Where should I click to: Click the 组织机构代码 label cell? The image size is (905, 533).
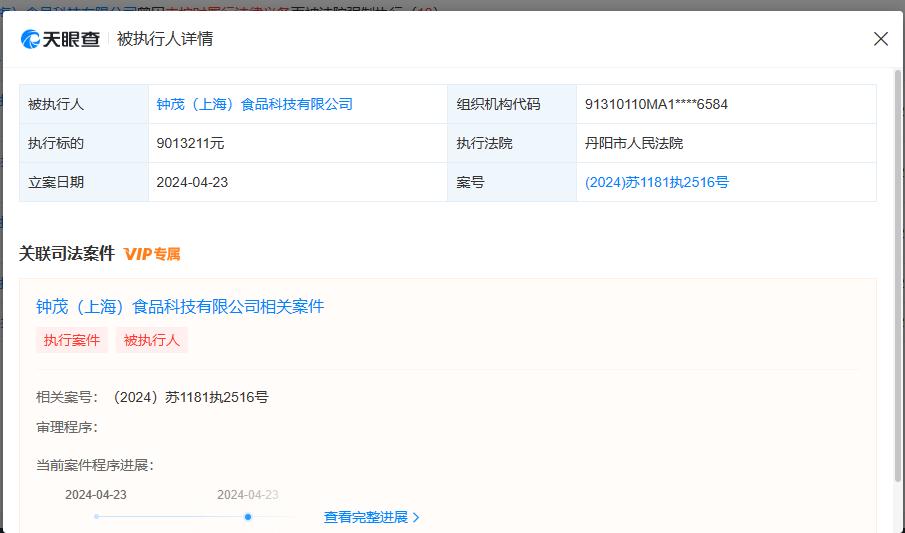tap(512, 105)
